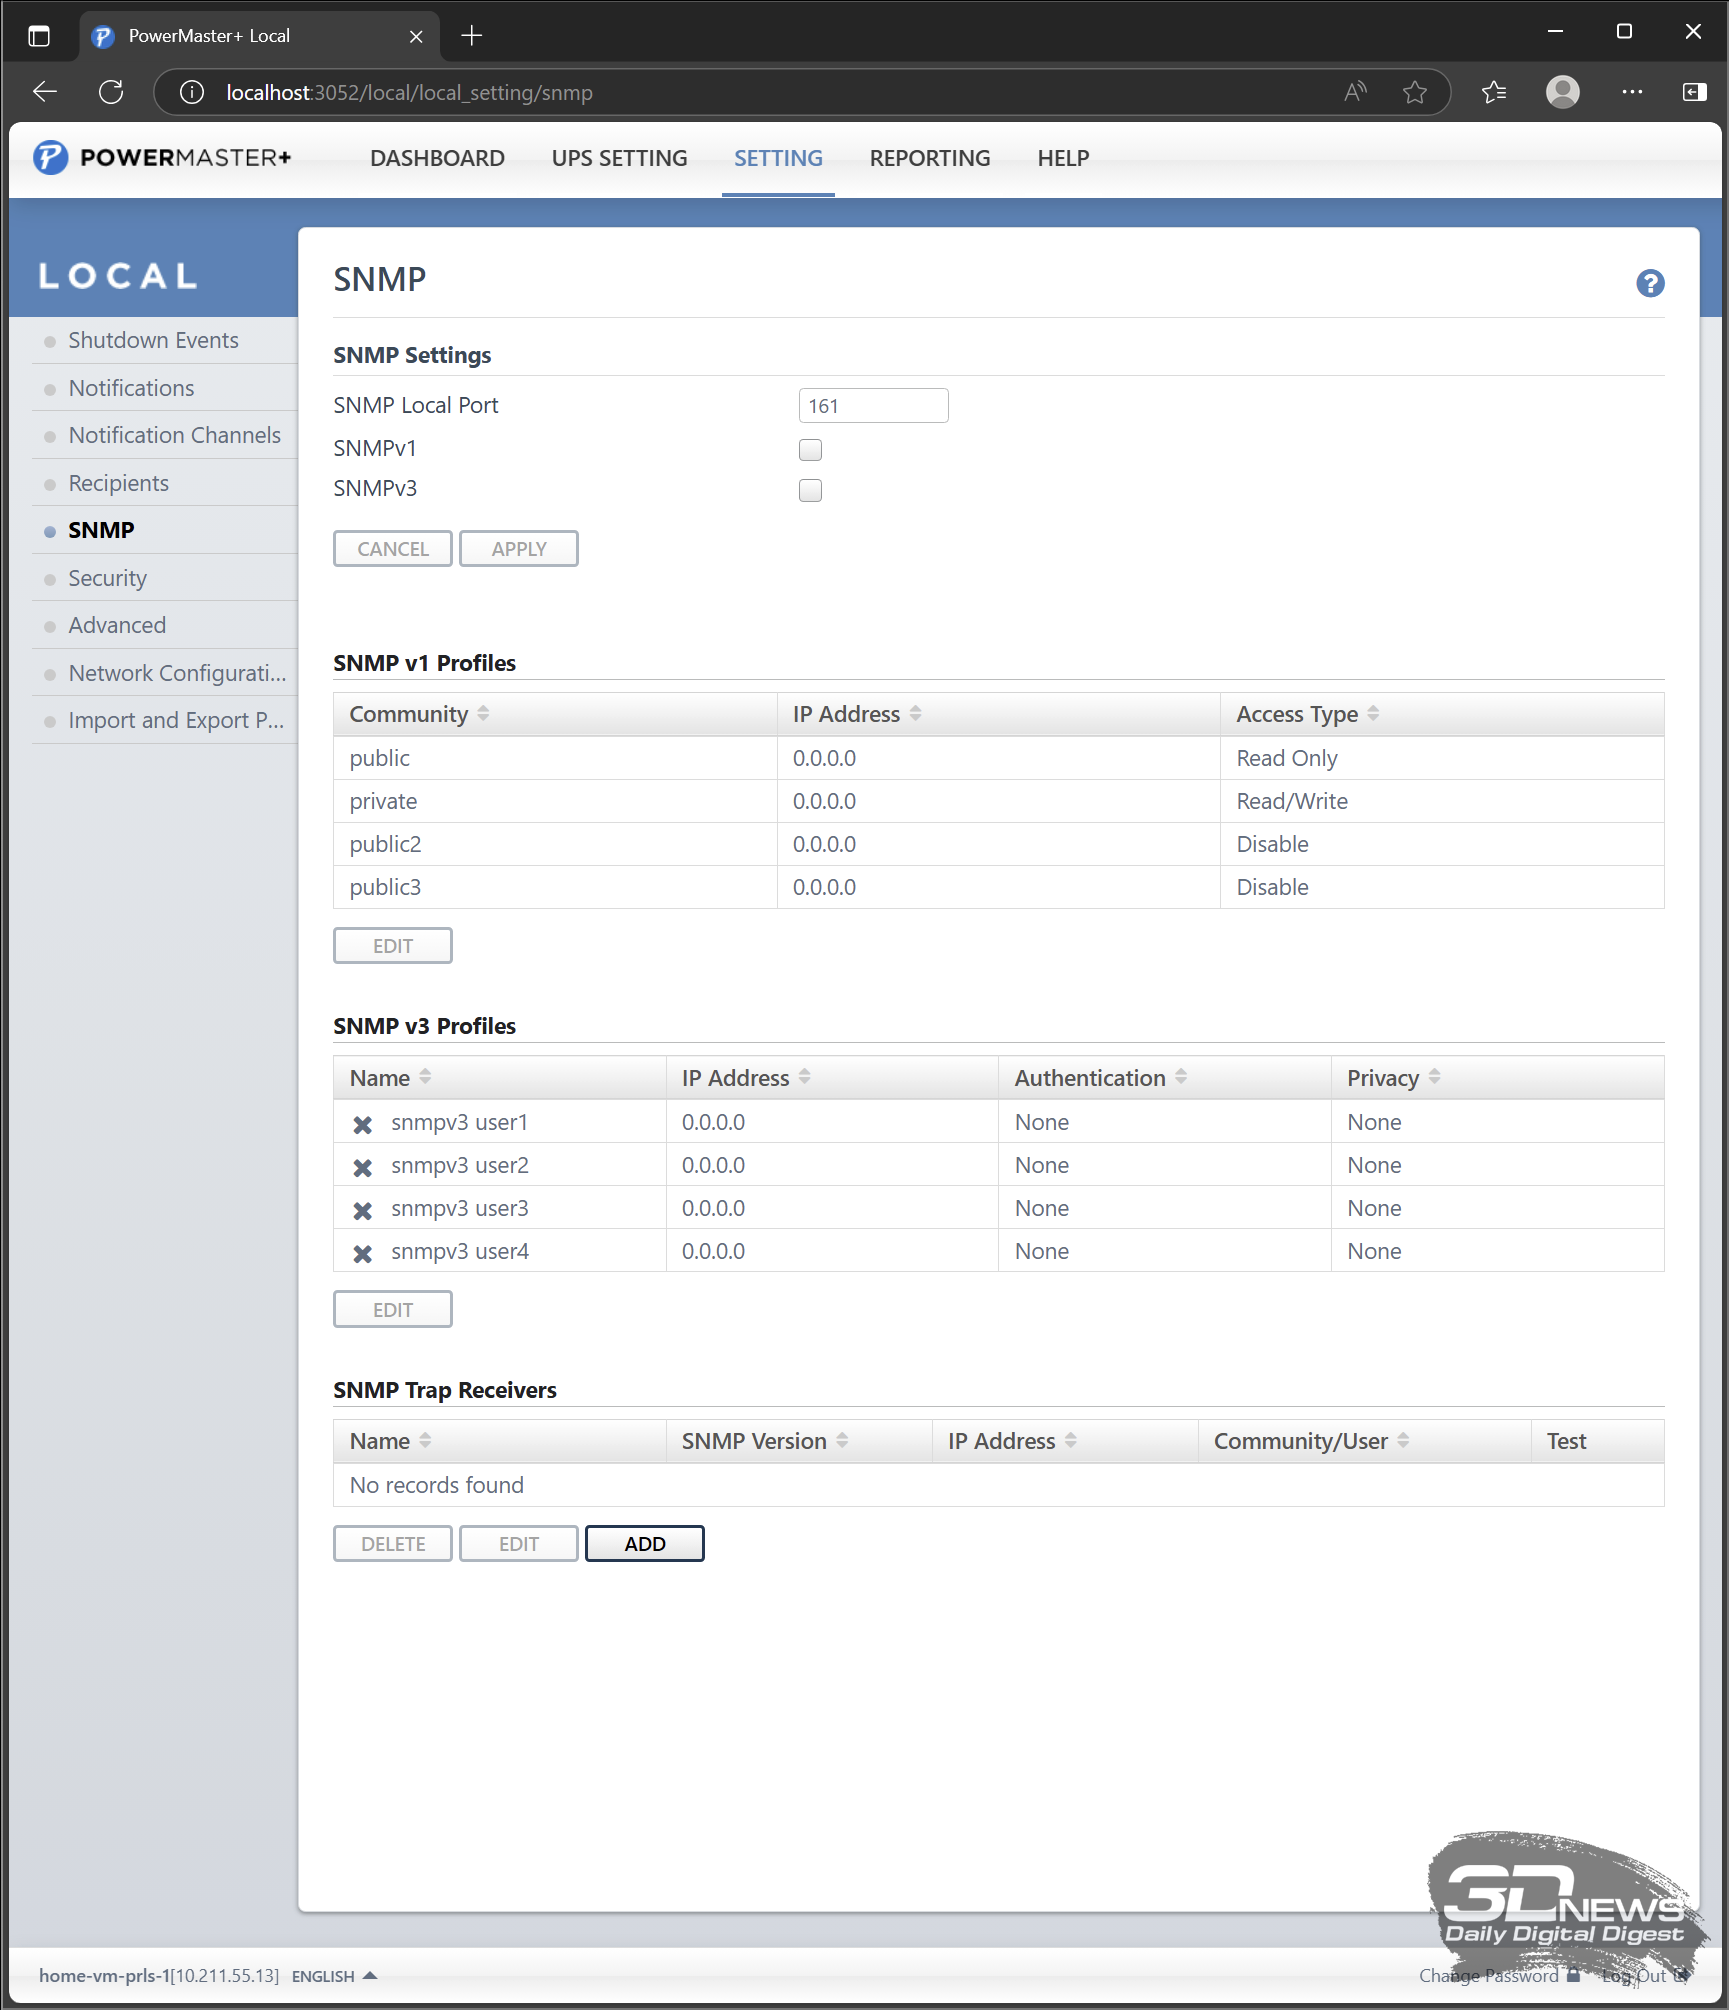Enable the SNMPv1 checkbox
Viewport: 1729px width, 2010px height.
point(810,450)
